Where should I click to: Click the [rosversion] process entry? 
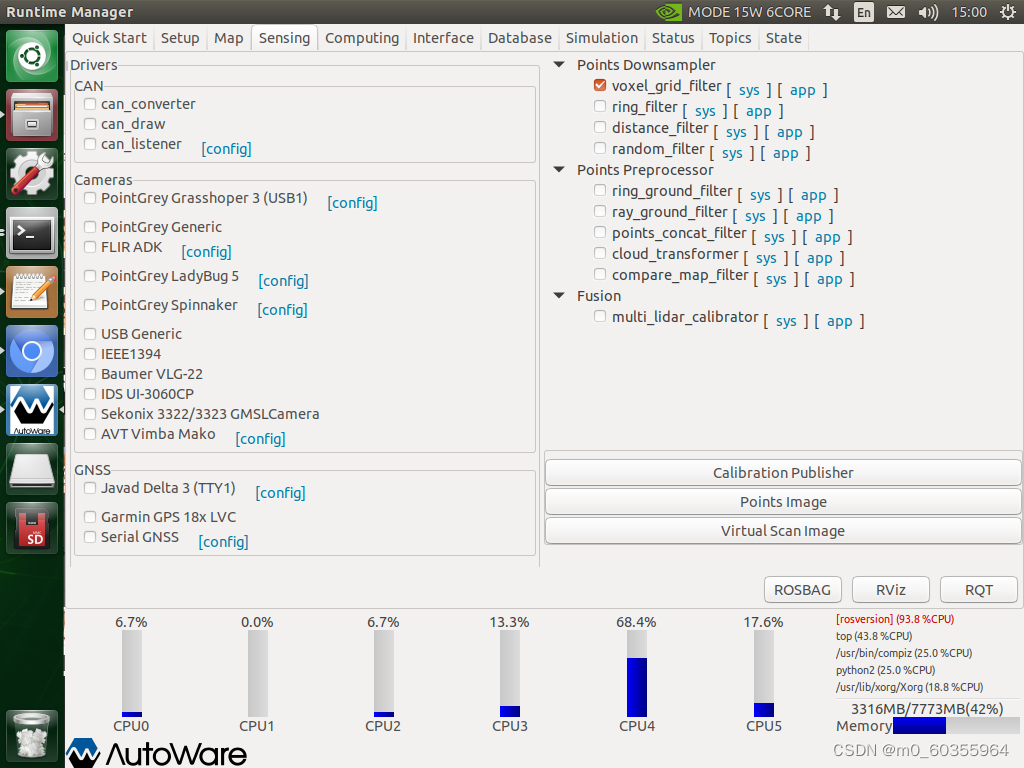tap(895, 619)
